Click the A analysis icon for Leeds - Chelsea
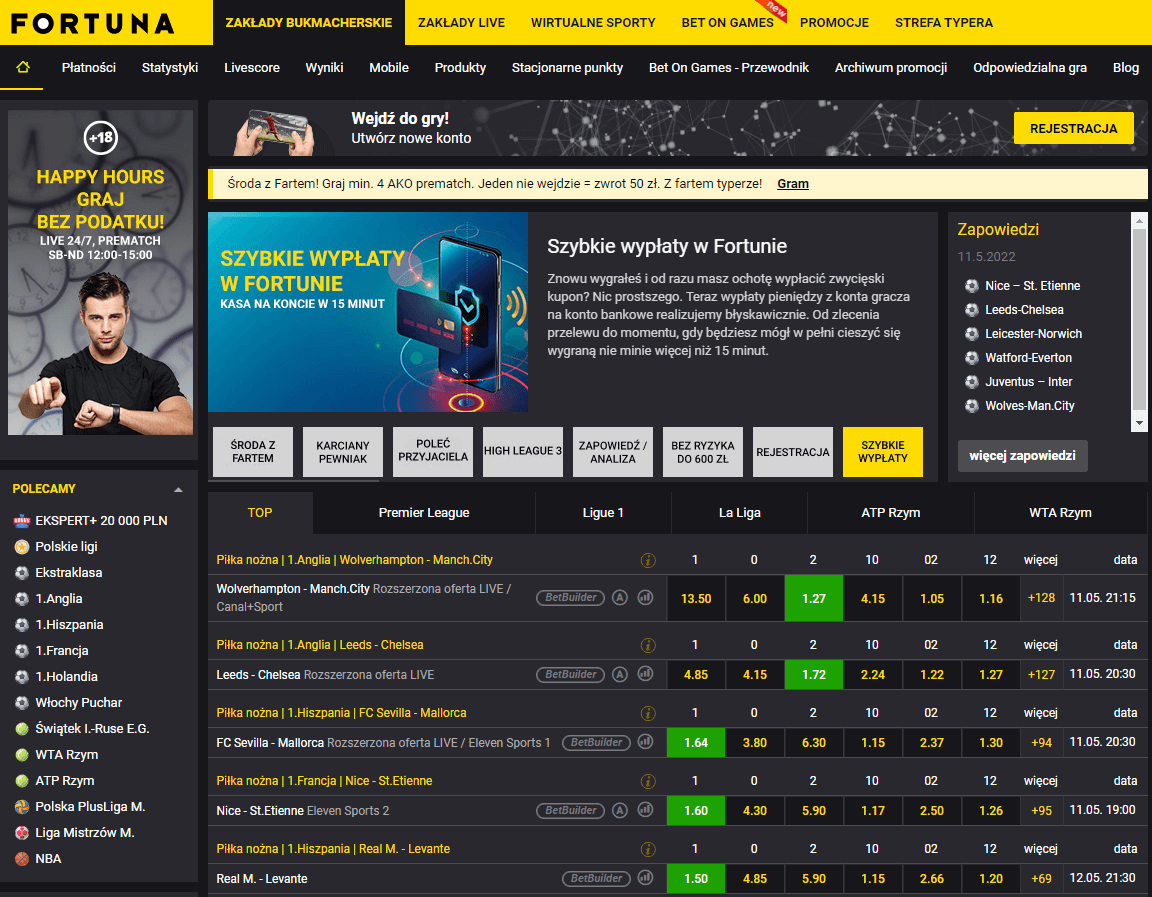 (620, 674)
